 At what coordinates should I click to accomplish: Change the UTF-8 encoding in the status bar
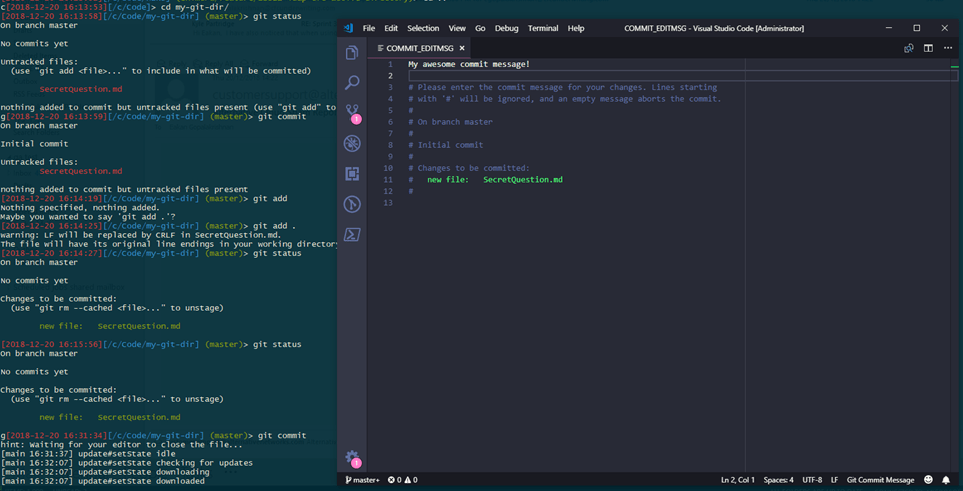point(811,480)
